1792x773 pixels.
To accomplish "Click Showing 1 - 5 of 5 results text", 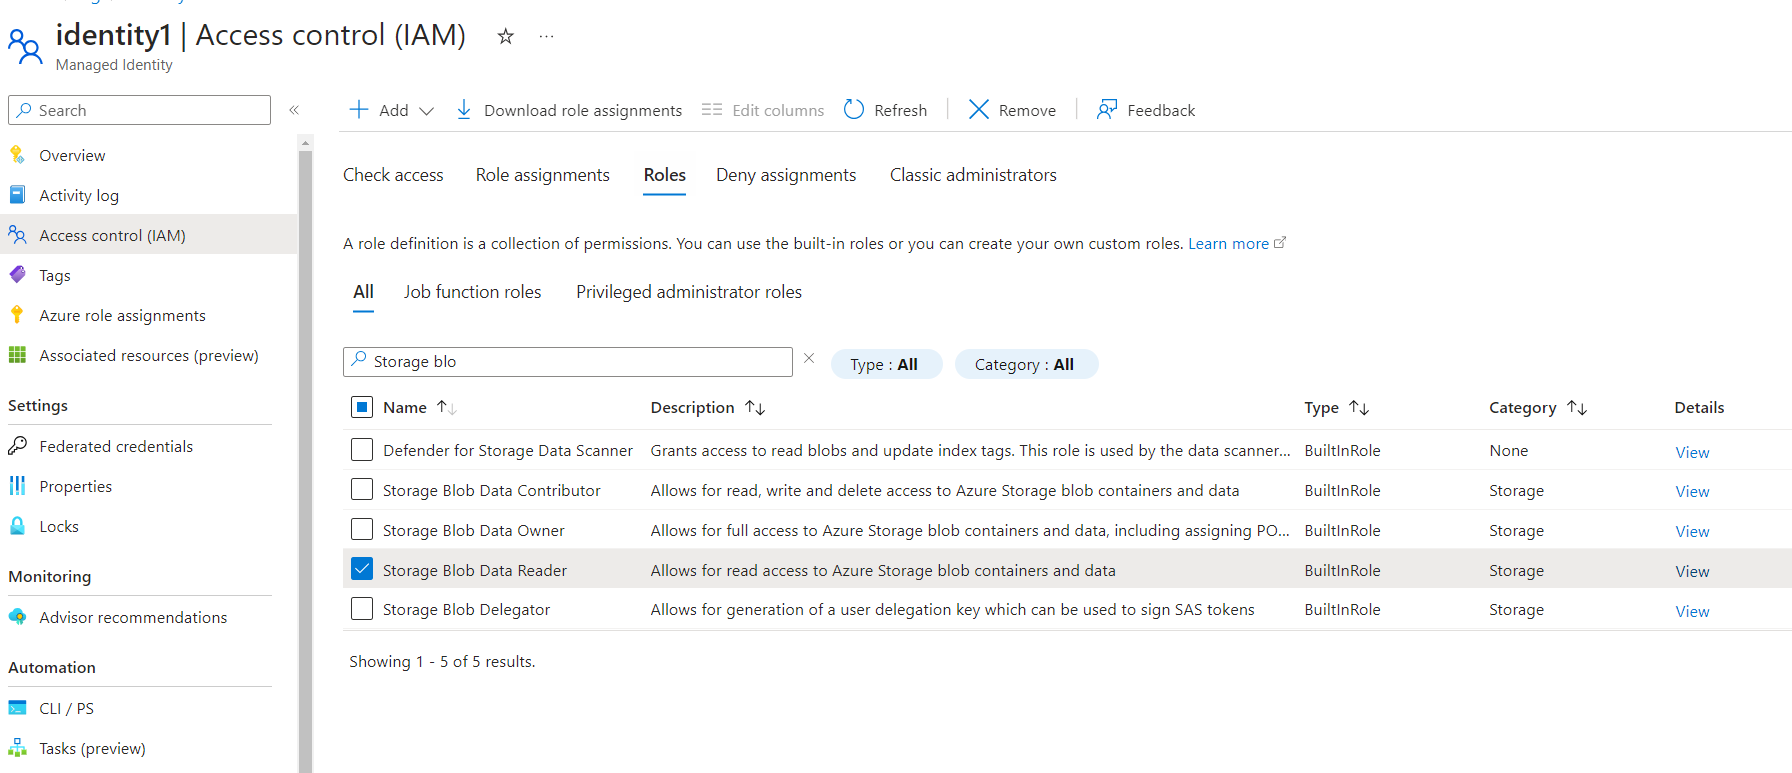I will pos(442,661).
